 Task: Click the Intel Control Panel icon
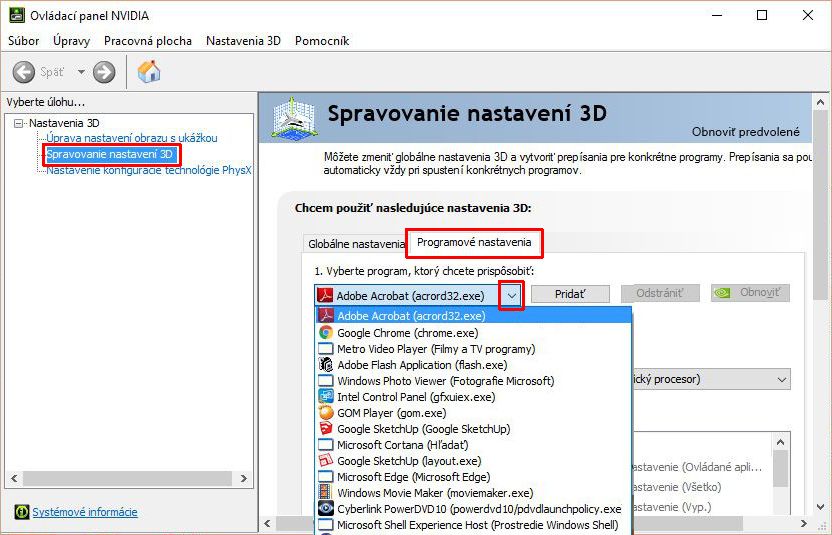(x=326, y=396)
